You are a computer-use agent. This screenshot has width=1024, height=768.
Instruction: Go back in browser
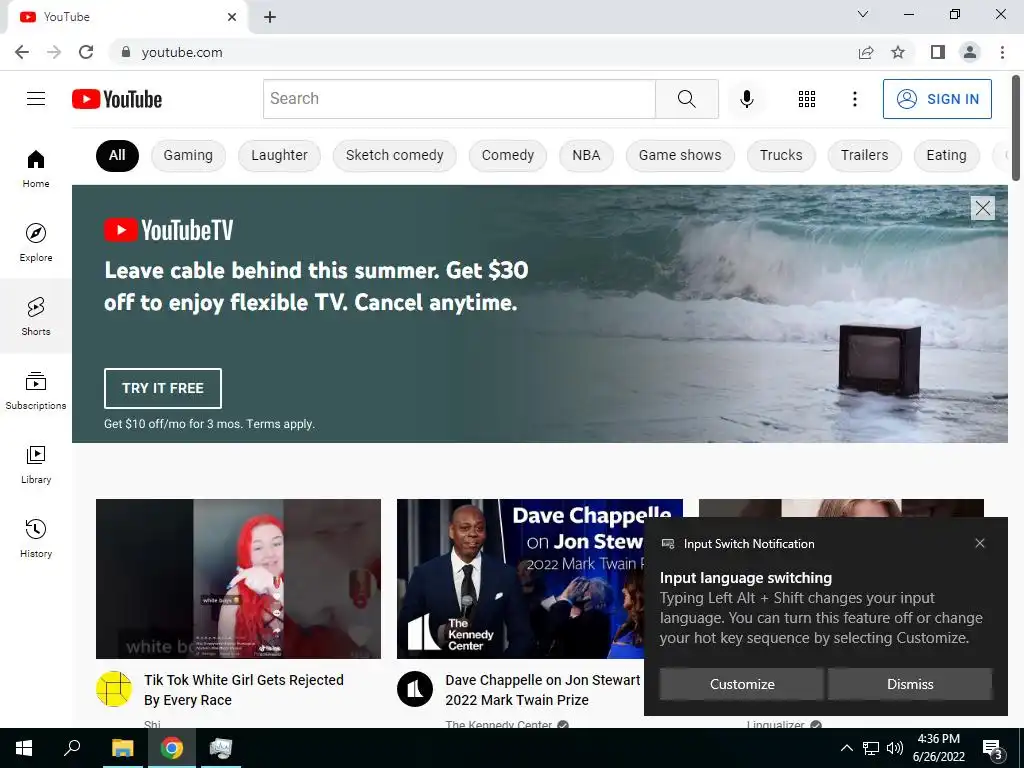click(22, 52)
